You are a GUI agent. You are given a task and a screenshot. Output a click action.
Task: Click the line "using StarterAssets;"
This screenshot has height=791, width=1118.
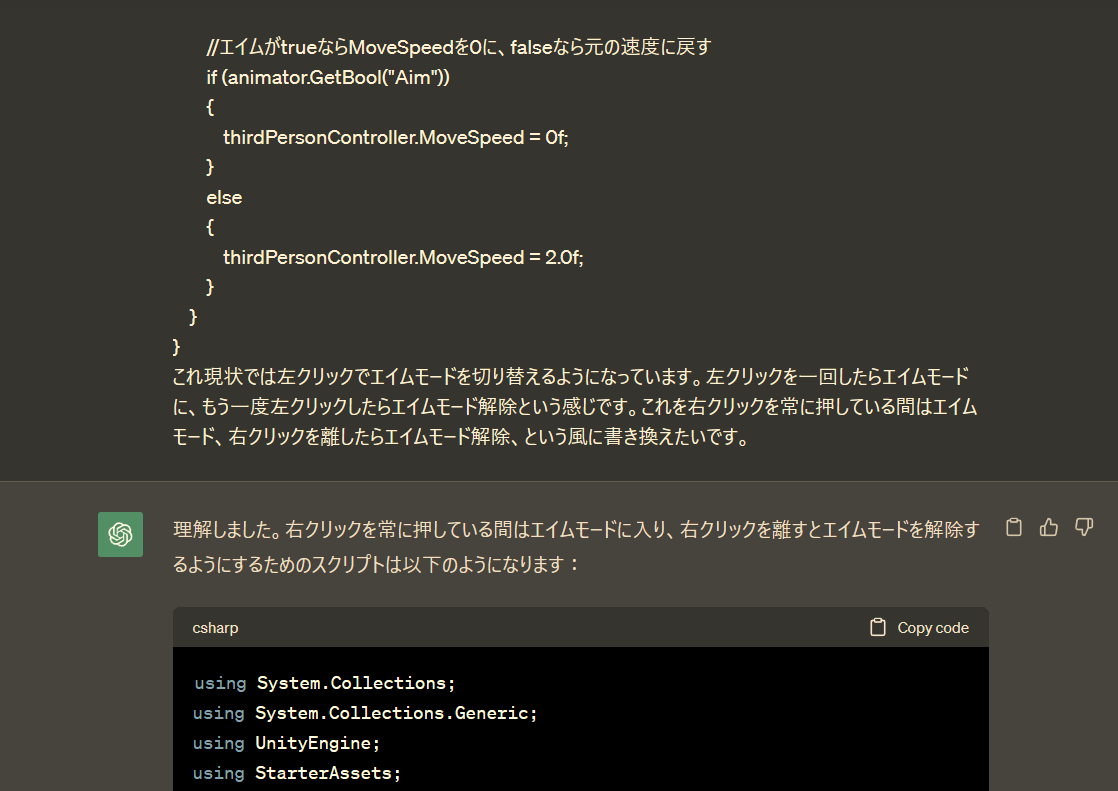tap(297, 773)
